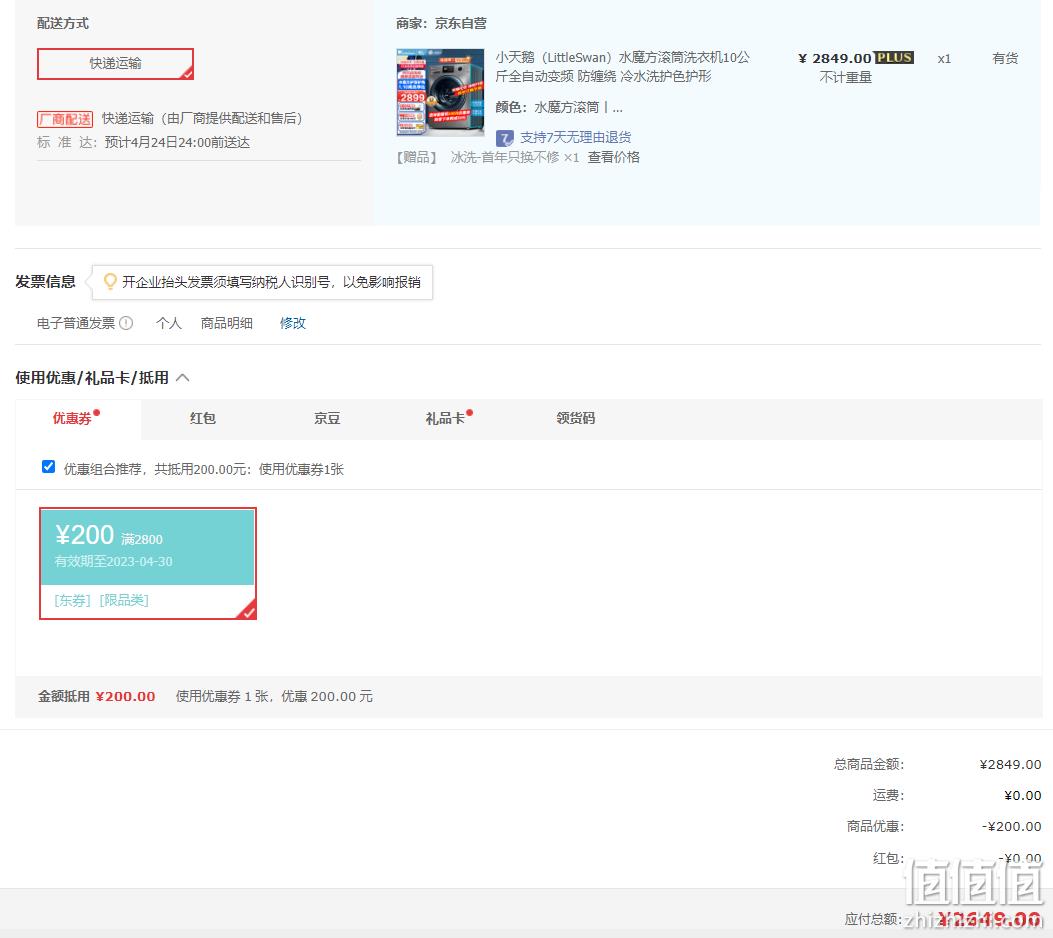Click the 7-day return shield icon

click(504, 138)
